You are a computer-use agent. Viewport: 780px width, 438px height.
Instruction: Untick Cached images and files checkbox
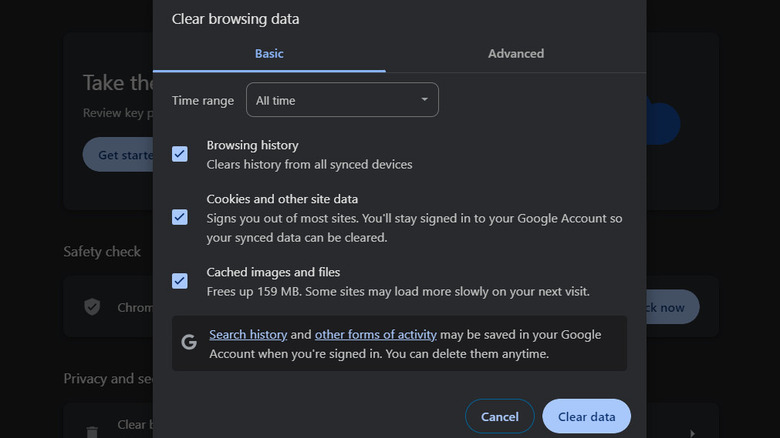180,281
